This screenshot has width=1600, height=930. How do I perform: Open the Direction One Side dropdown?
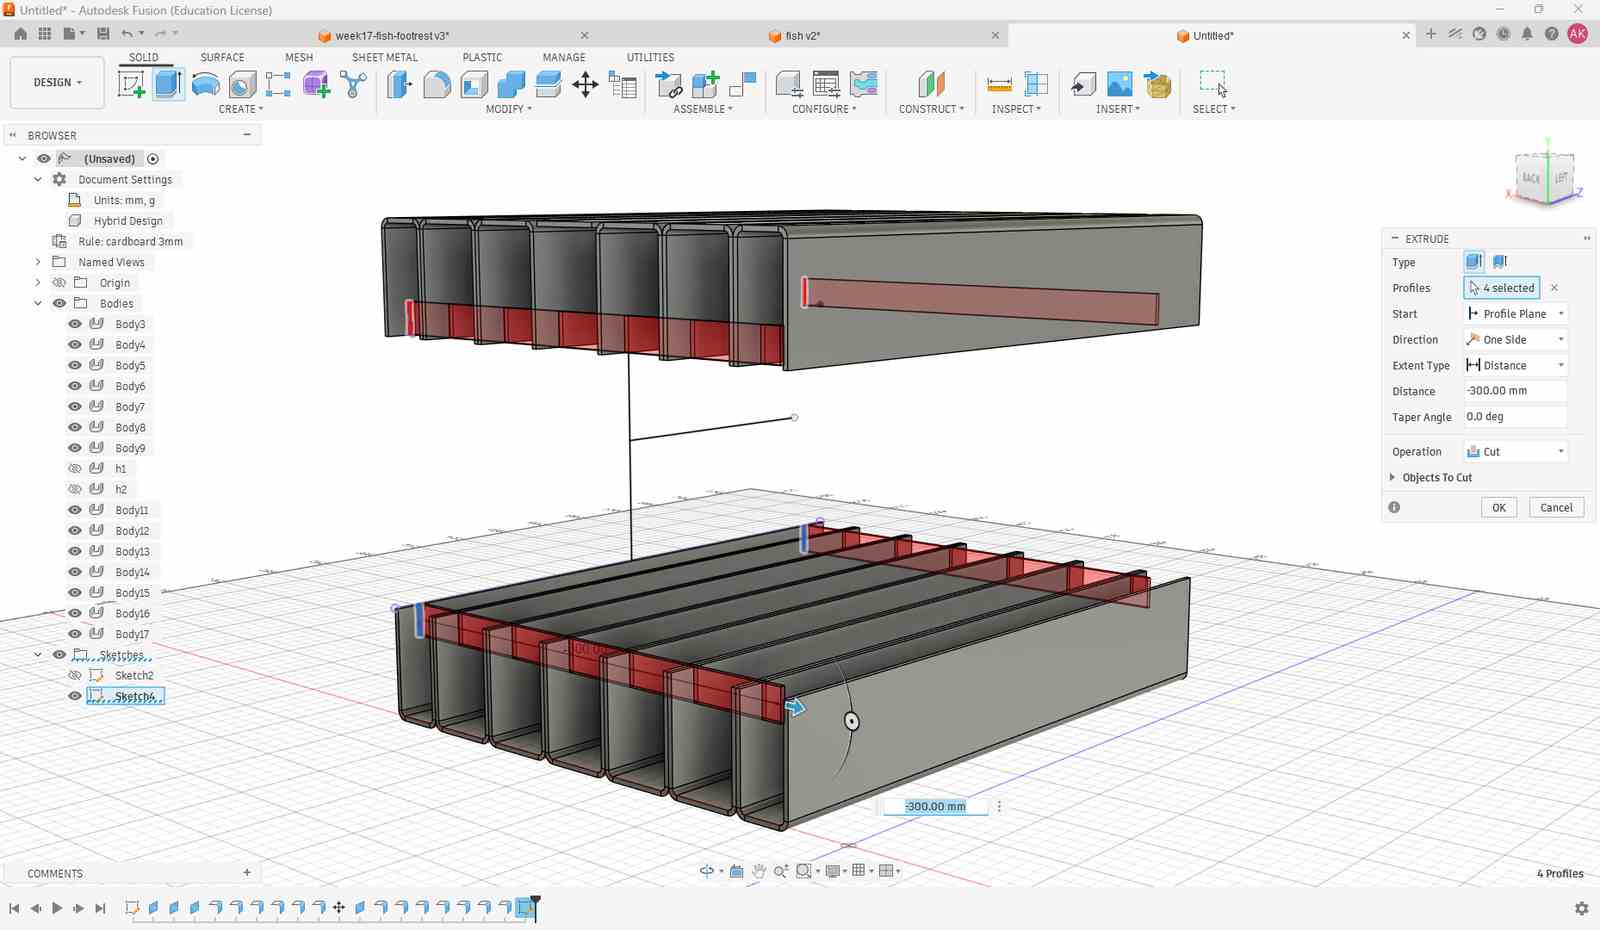click(1516, 340)
